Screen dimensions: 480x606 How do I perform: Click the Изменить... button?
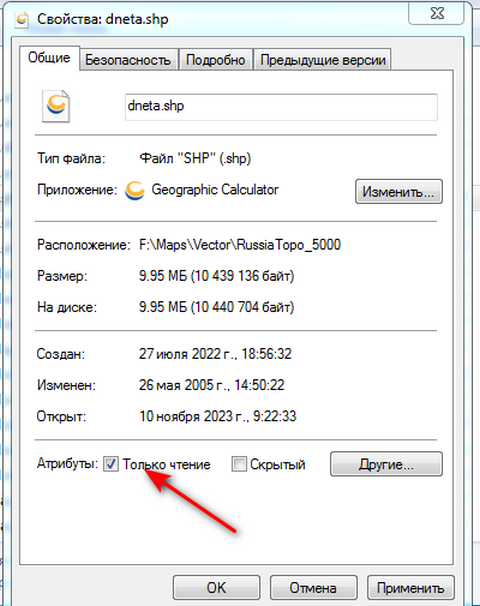398,191
